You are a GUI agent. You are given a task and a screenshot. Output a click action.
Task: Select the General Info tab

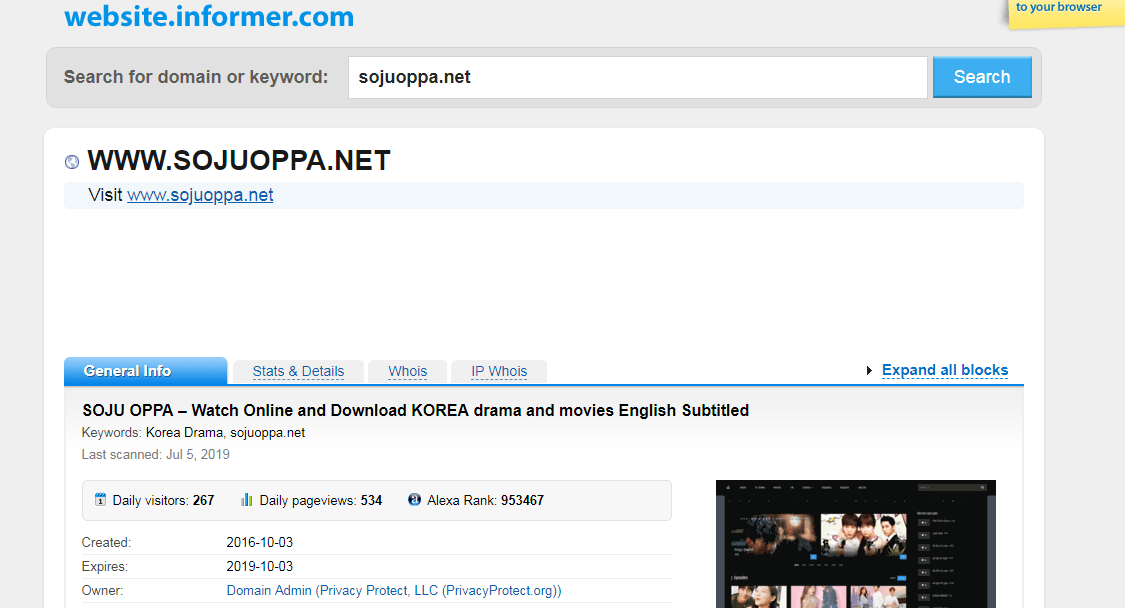click(x=146, y=370)
